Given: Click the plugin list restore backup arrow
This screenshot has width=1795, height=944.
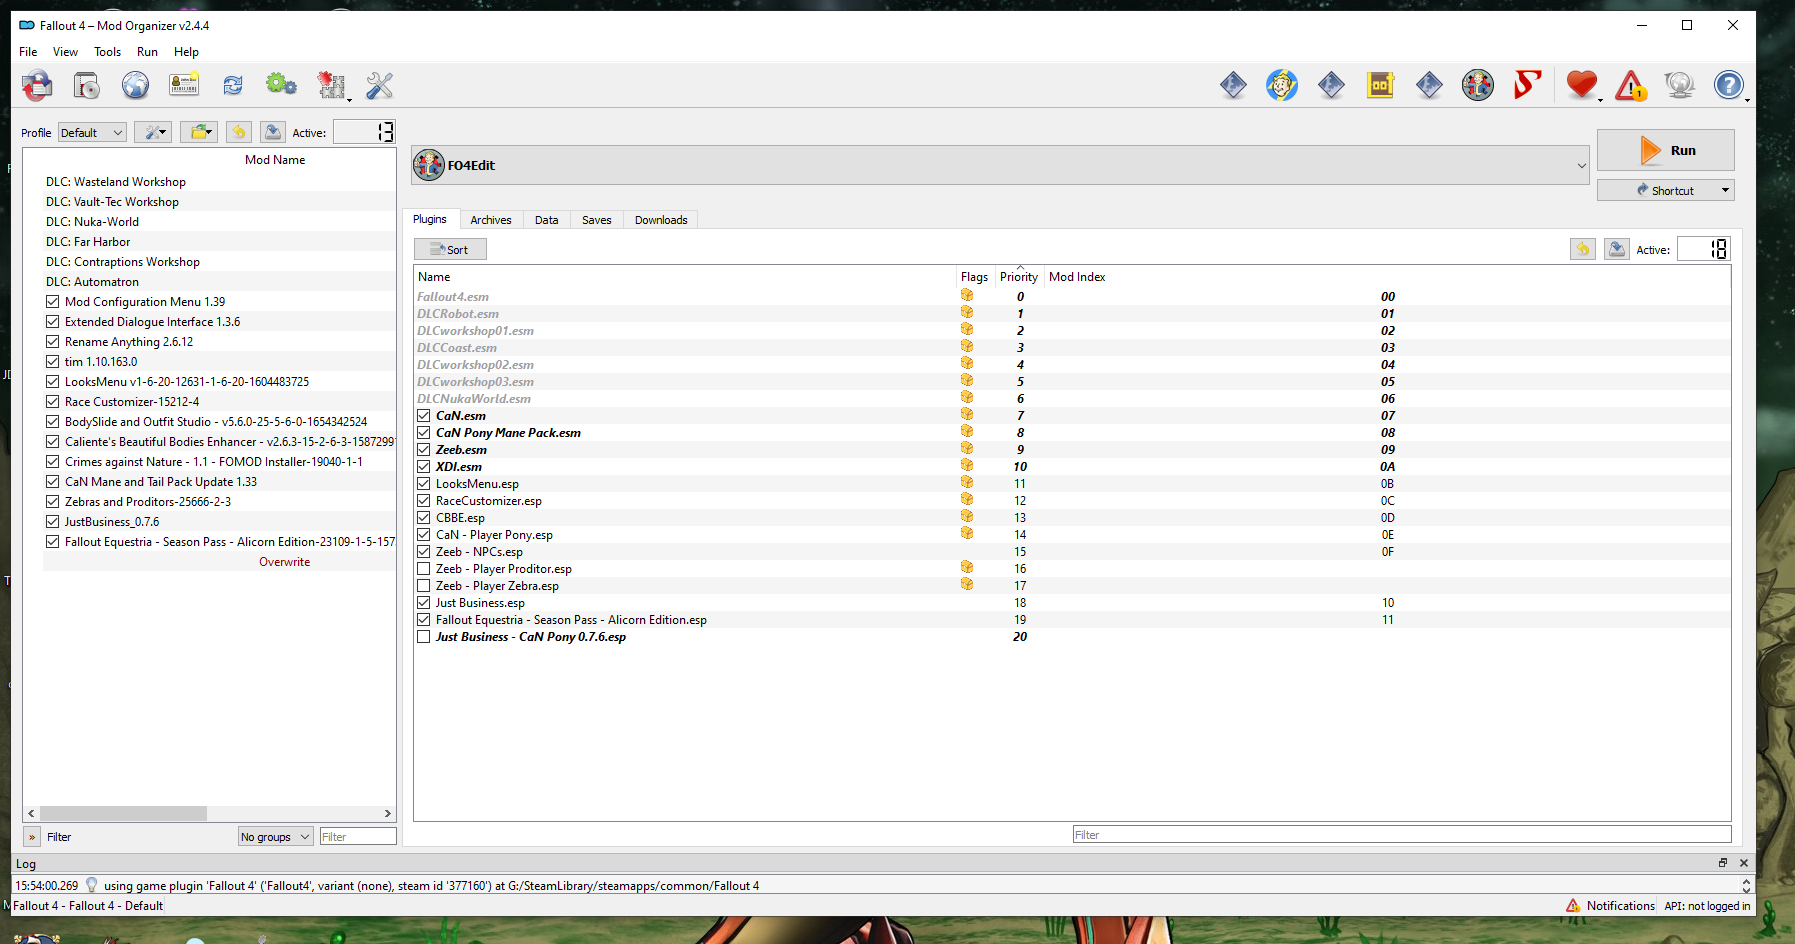Looking at the screenshot, I should click(x=1583, y=249).
